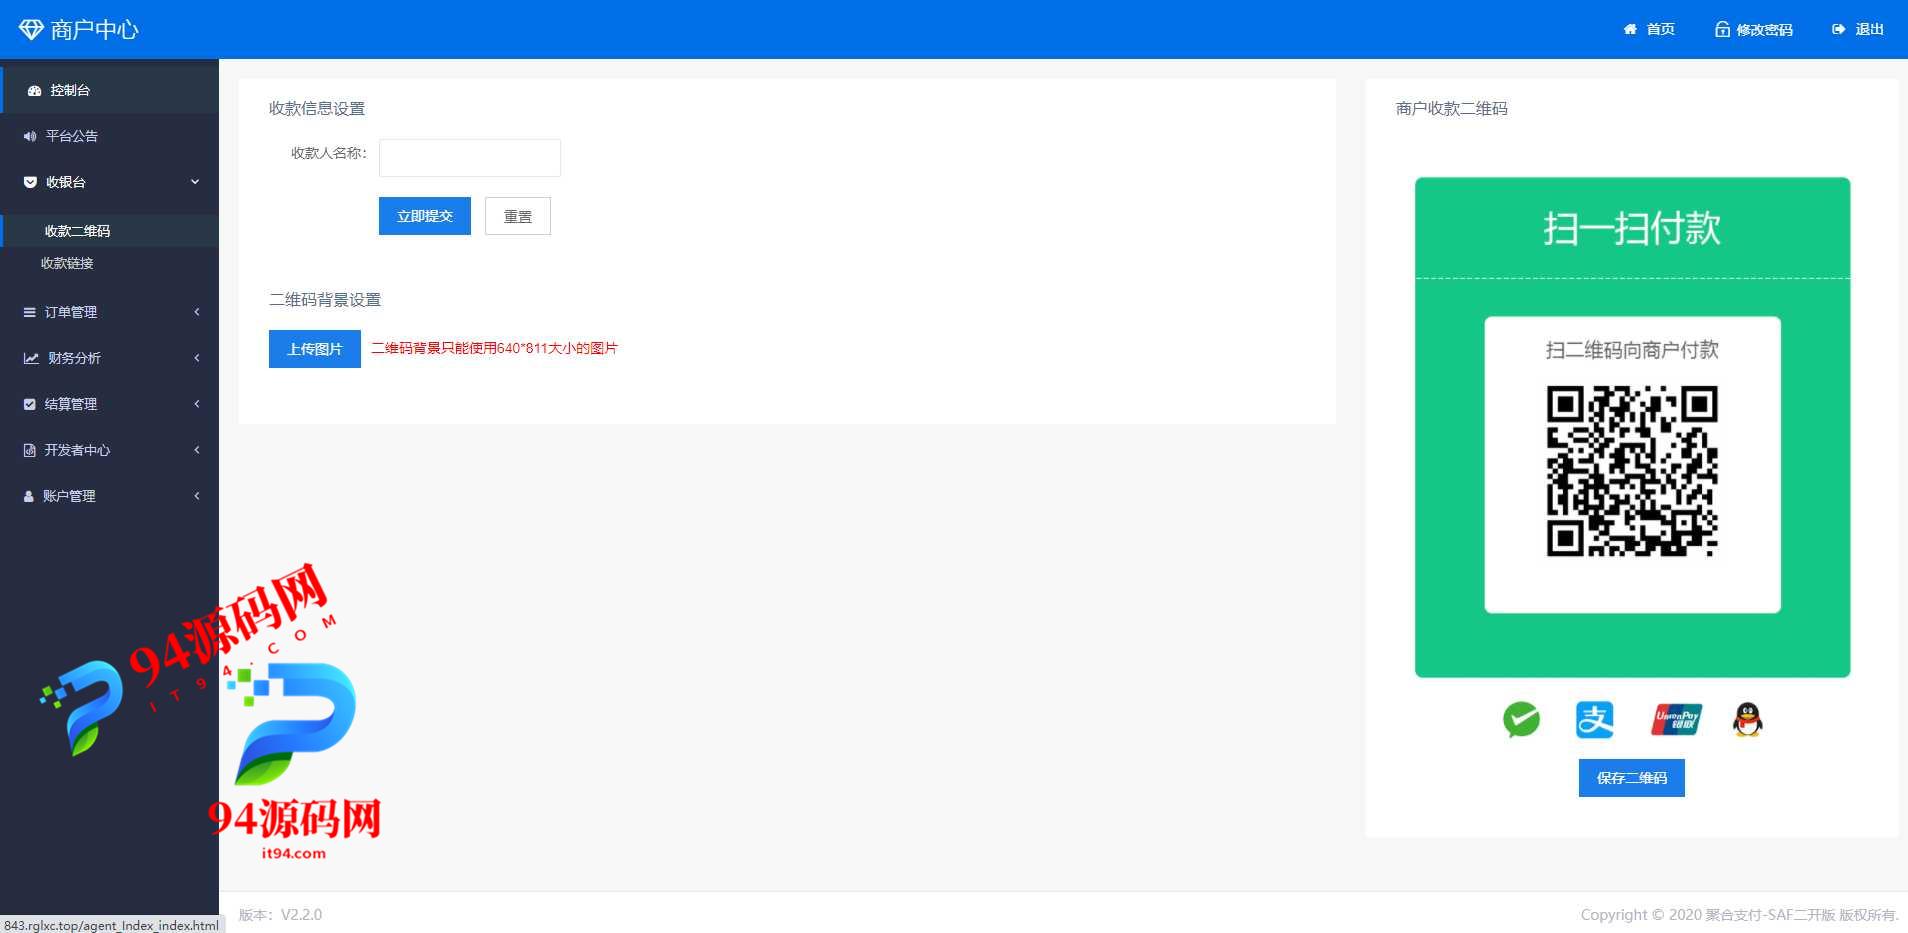Click the speaker icon beside 平台公告
The width and height of the screenshot is (1908, 933).
tap(30, 136)
